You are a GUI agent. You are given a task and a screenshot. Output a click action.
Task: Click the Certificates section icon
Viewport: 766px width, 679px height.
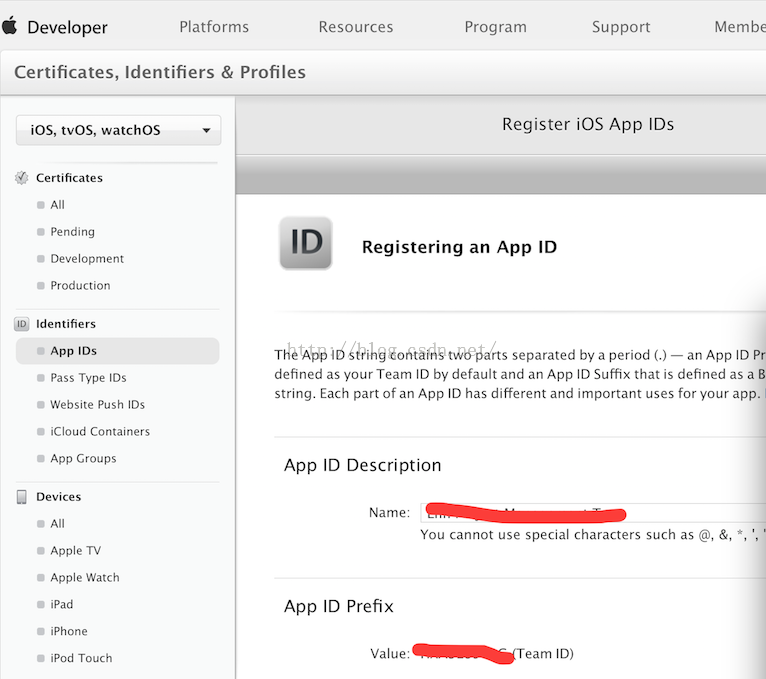click(x=22, y=178)
